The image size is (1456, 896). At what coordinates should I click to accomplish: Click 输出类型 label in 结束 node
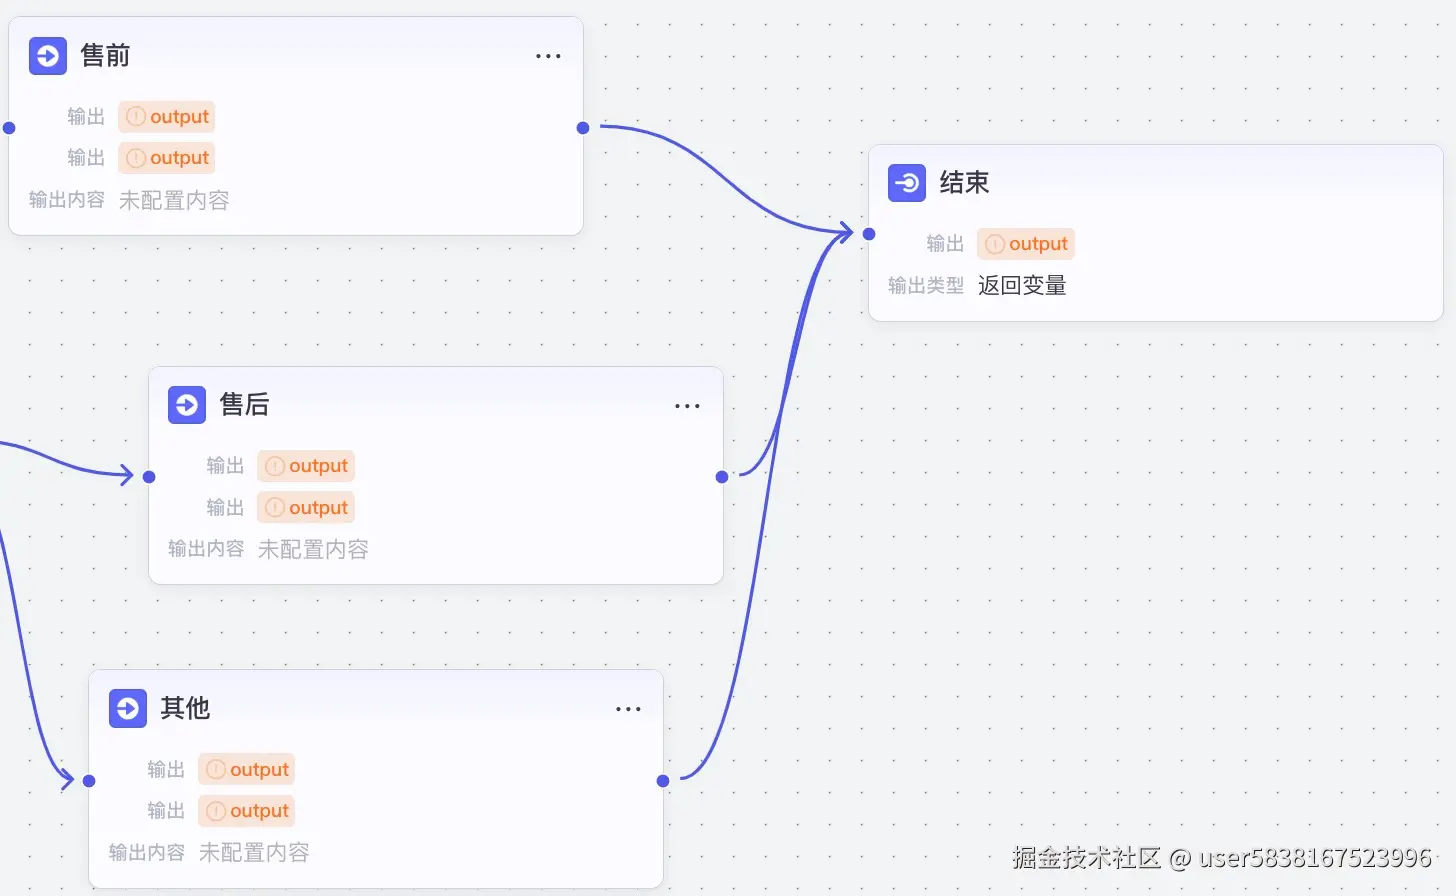point(926,286)
